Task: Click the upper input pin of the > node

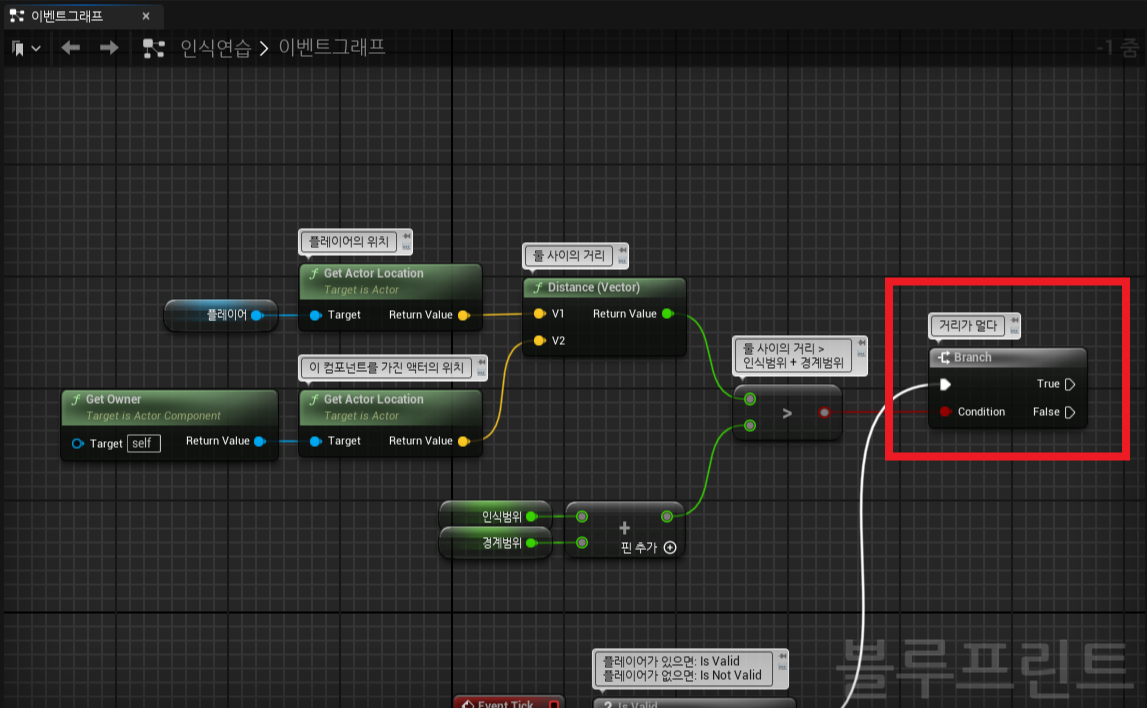Action: [x=750, y=399]
